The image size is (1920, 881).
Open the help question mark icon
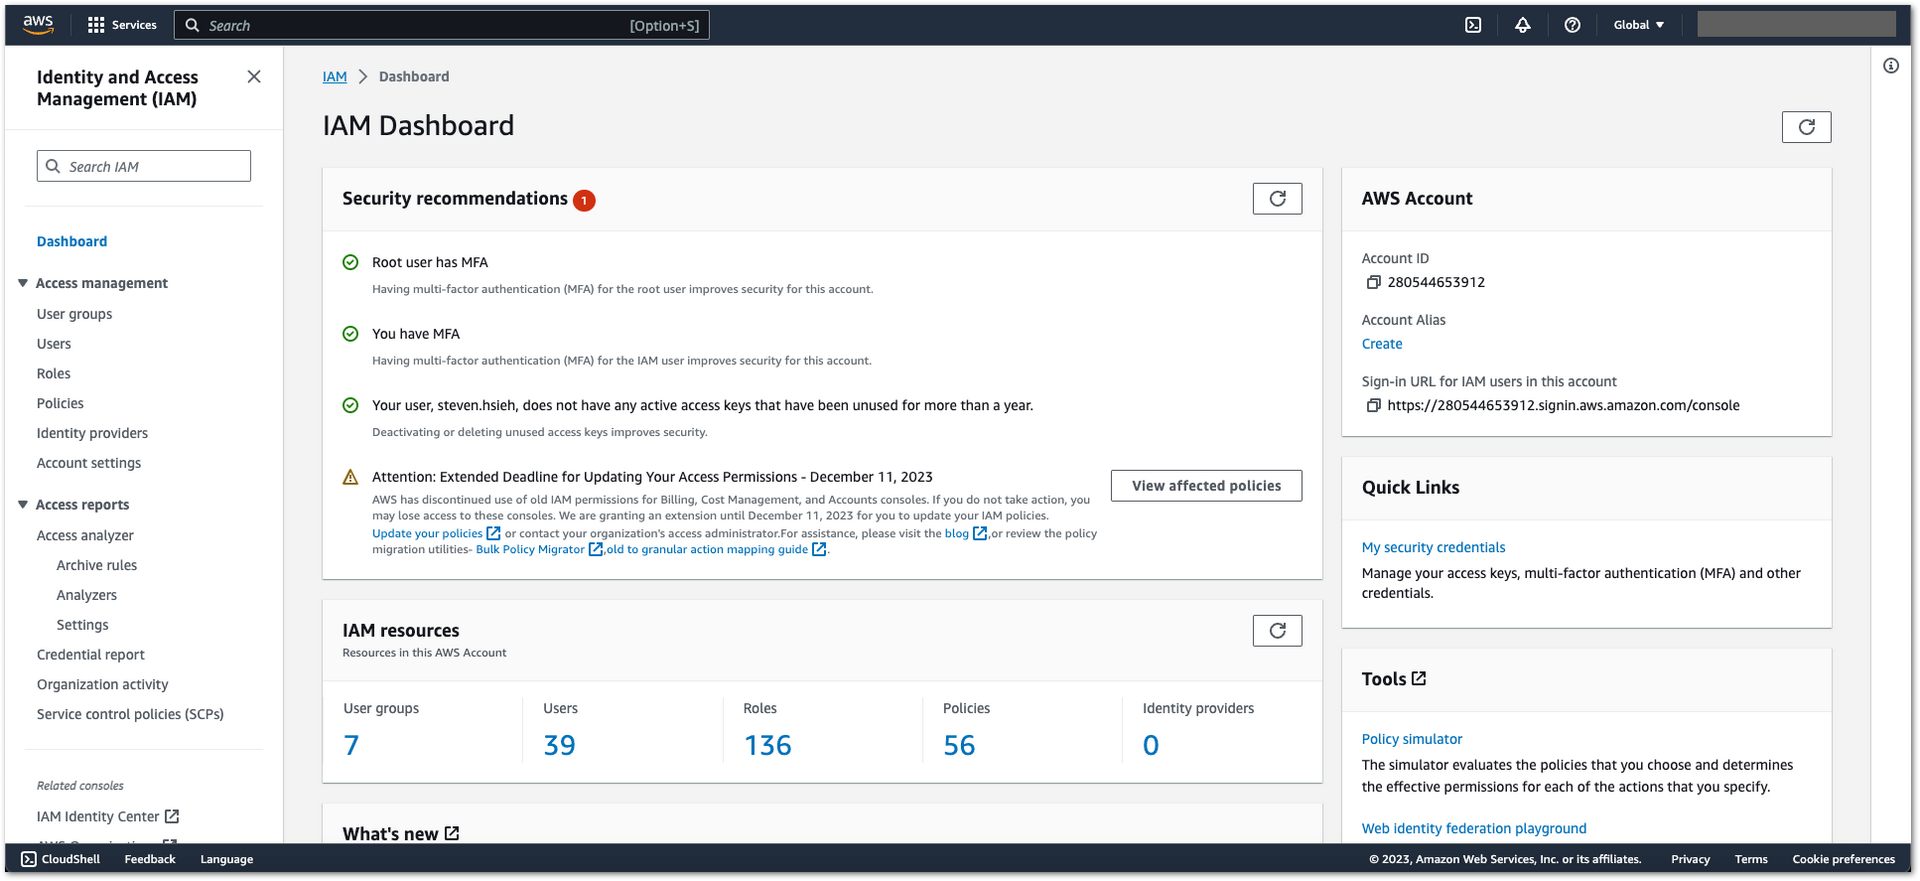(1572, 25)
